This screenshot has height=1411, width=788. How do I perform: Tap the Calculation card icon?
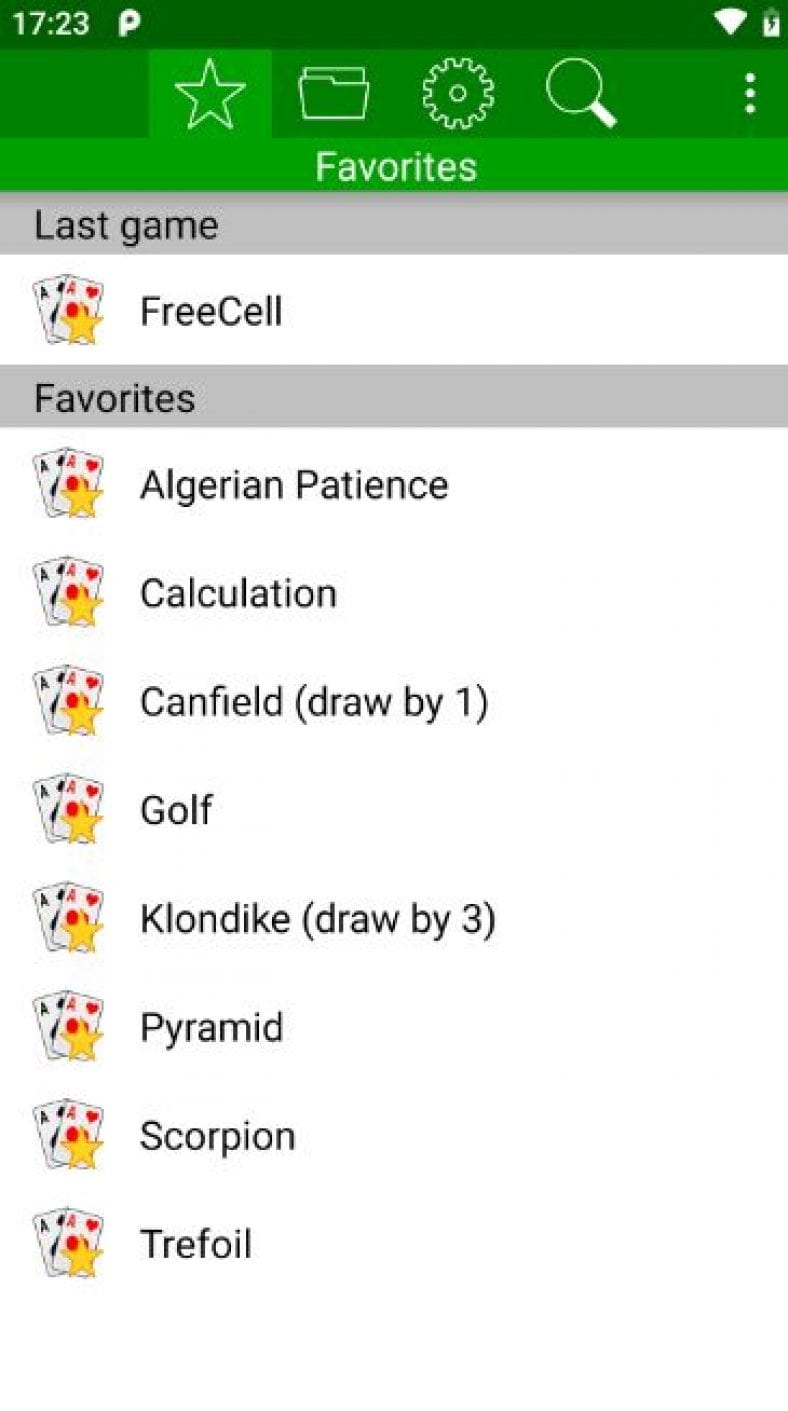[x=68, y=593]
